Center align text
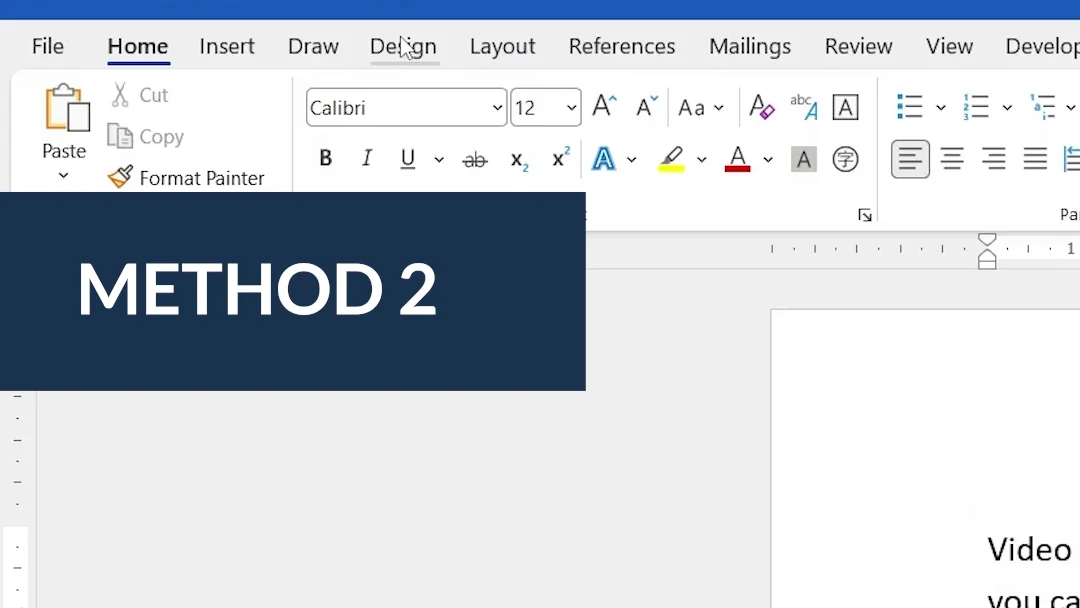This screenshot has width=1080, height=608. 952,159
